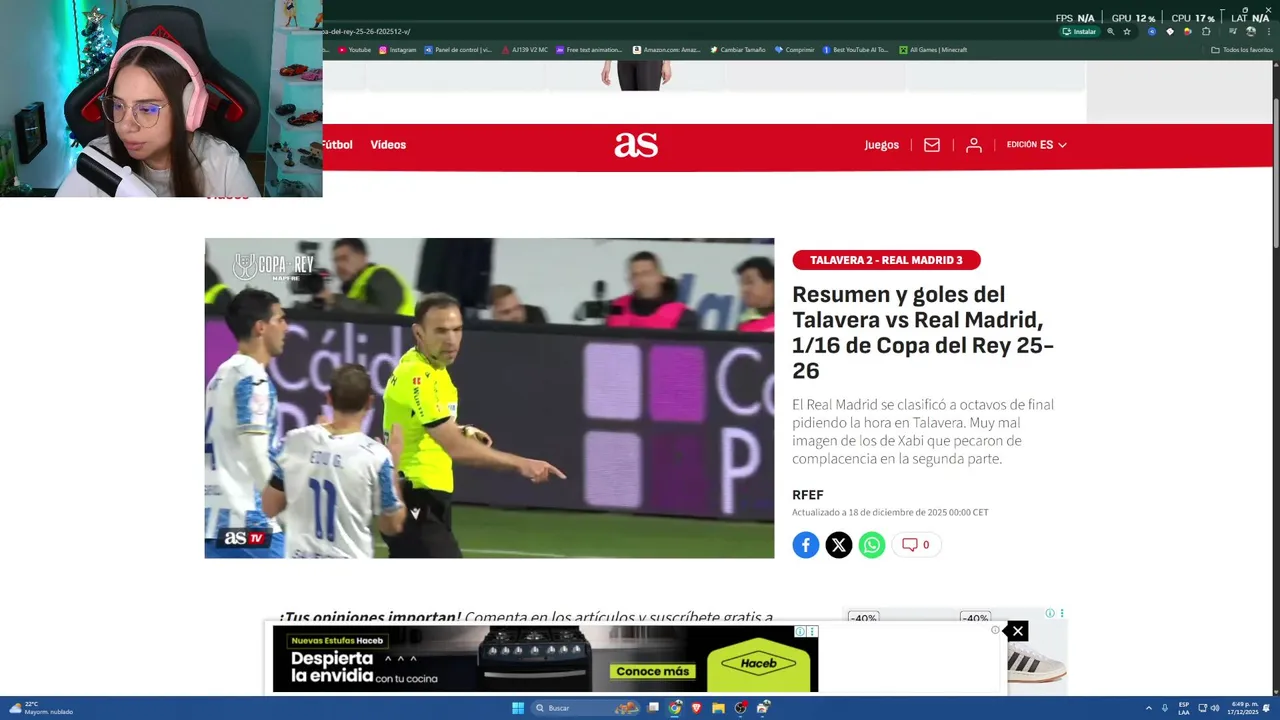Open the browser extensions puzzle icon
This screenshot has width=1280, height=720.
pyautogui.click(x=1206, y=32)
